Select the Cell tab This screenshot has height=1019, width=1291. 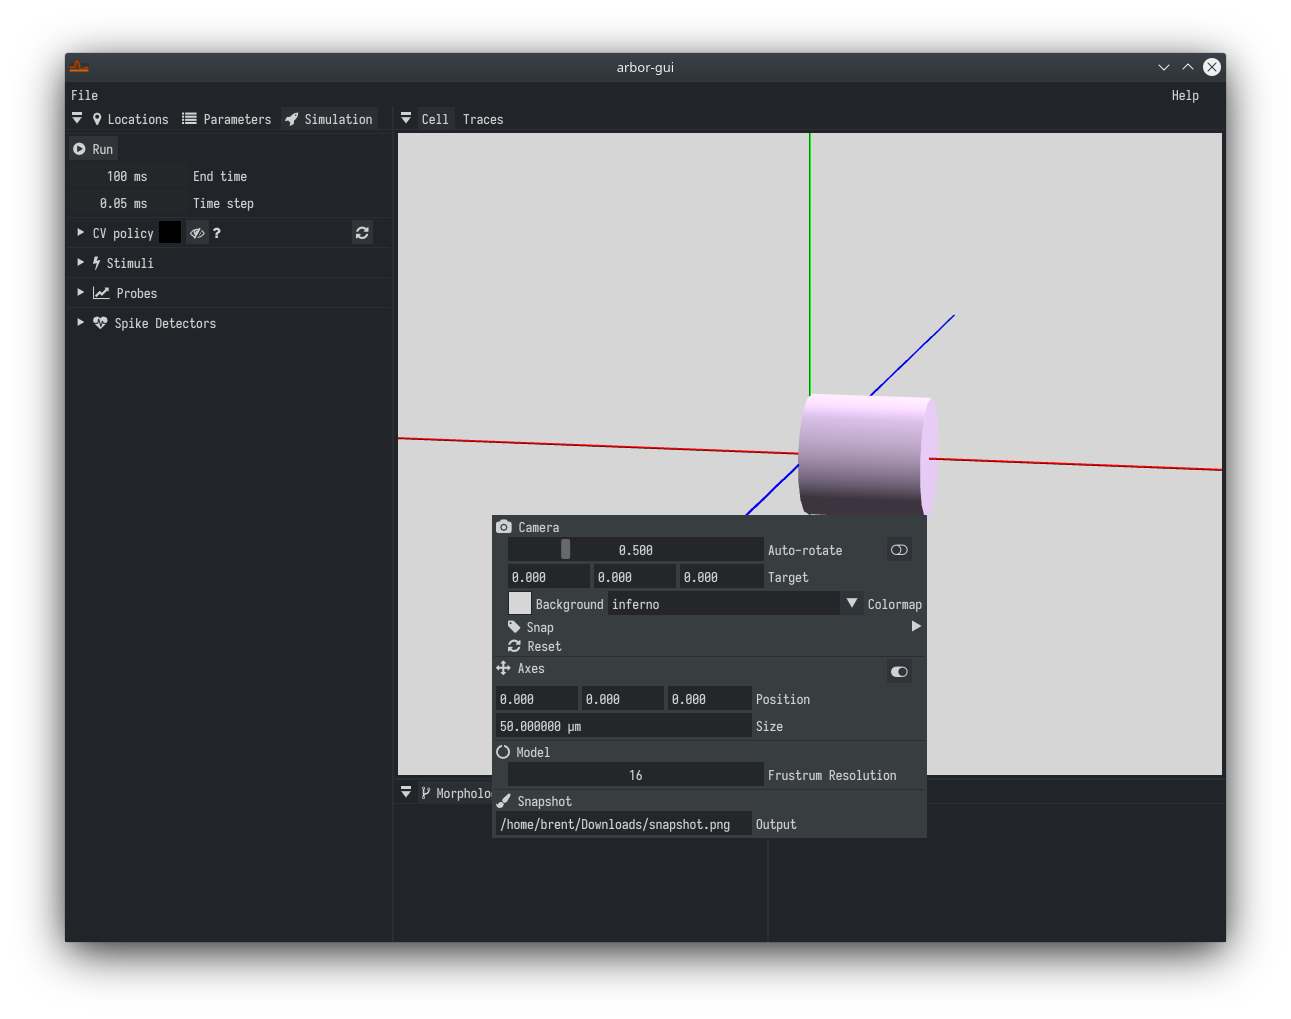[435, 119]
